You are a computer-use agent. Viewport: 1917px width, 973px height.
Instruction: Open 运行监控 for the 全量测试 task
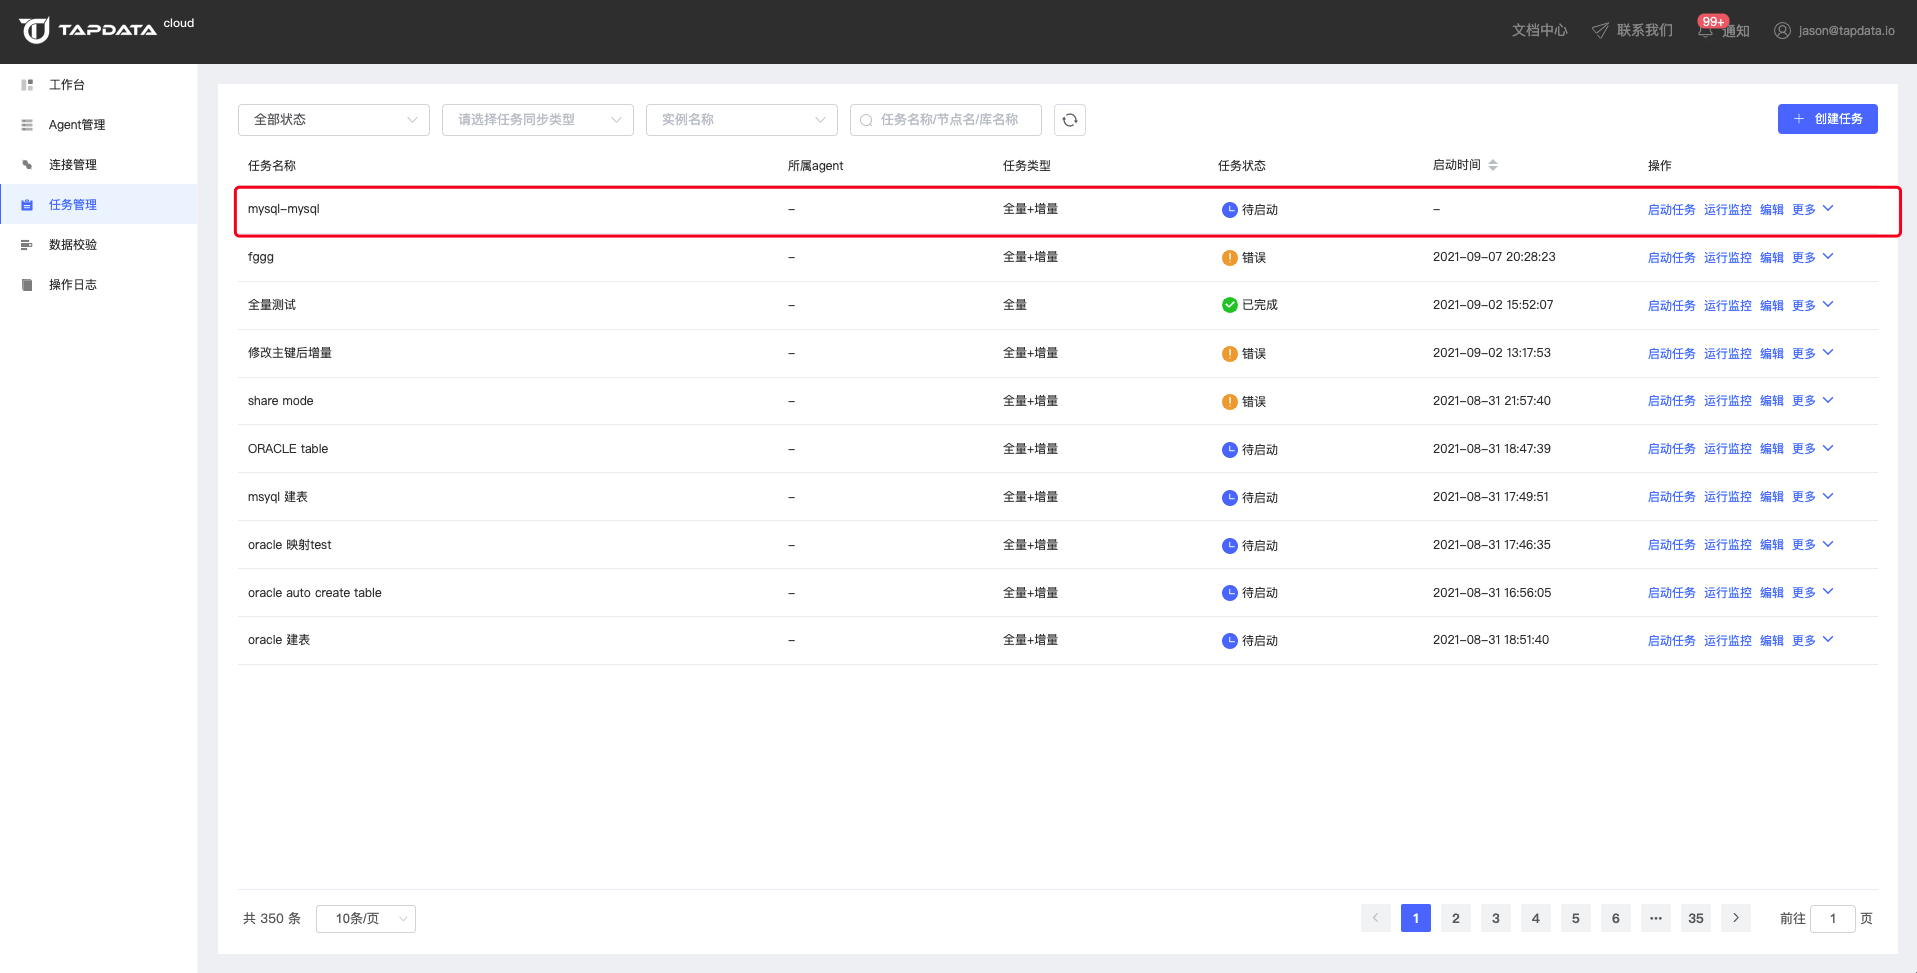pos(1727,305)
